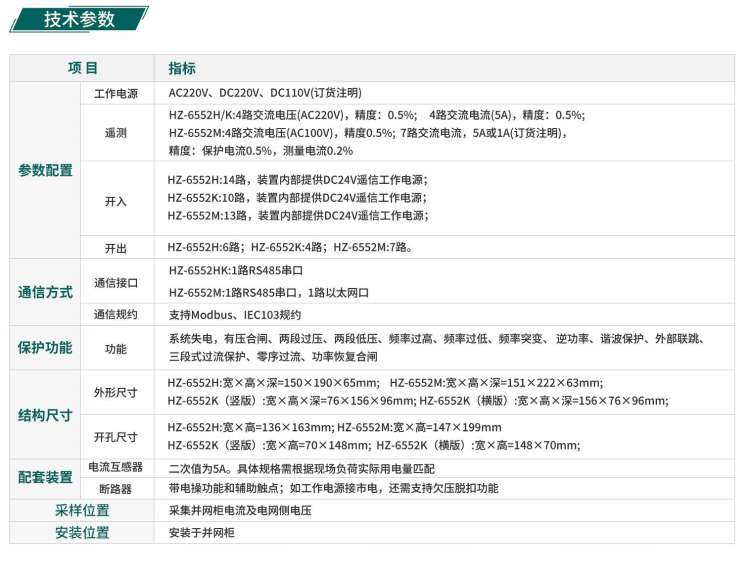The image size is (750, 577).
Task: Select the HZ-6552K（竖版）76×156×96mm line
Action: [418, 401]
